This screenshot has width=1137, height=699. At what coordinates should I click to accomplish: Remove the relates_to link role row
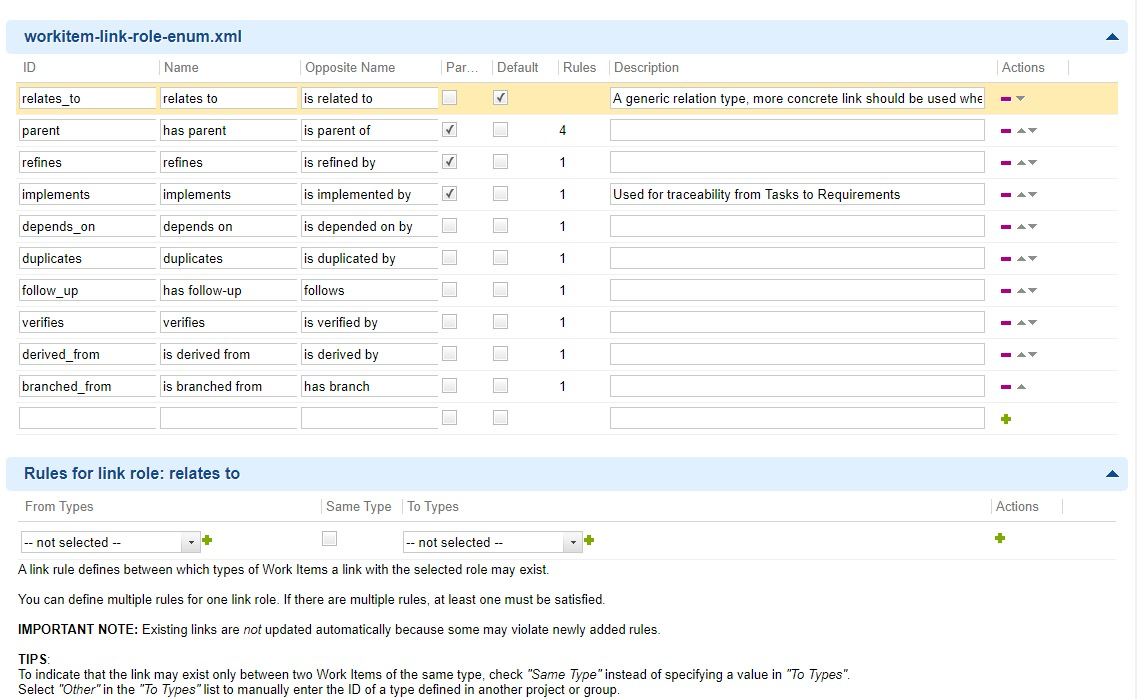(1005, 98)
